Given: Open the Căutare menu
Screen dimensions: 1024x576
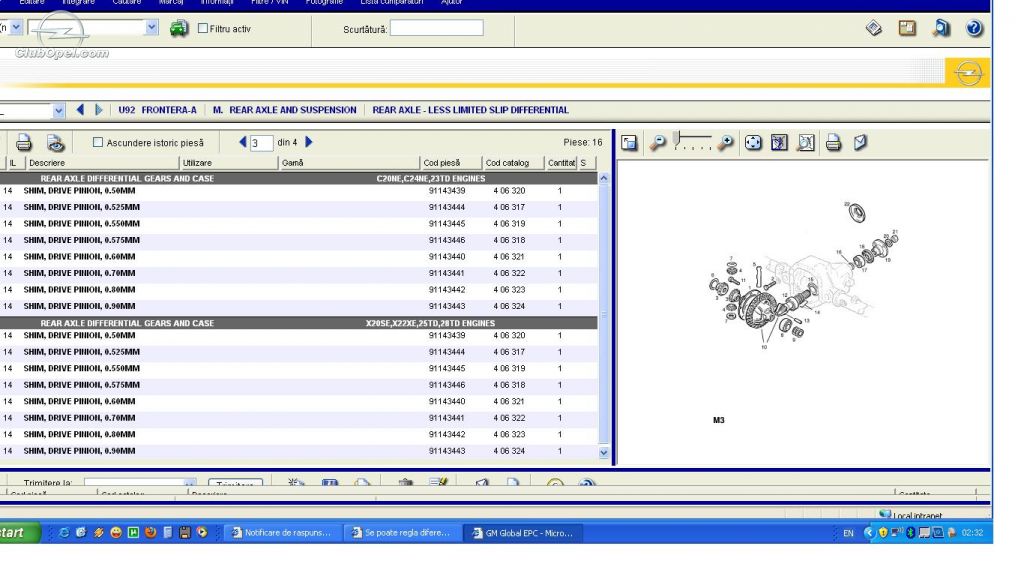Looking at the screenshot, I should [127, 3].
